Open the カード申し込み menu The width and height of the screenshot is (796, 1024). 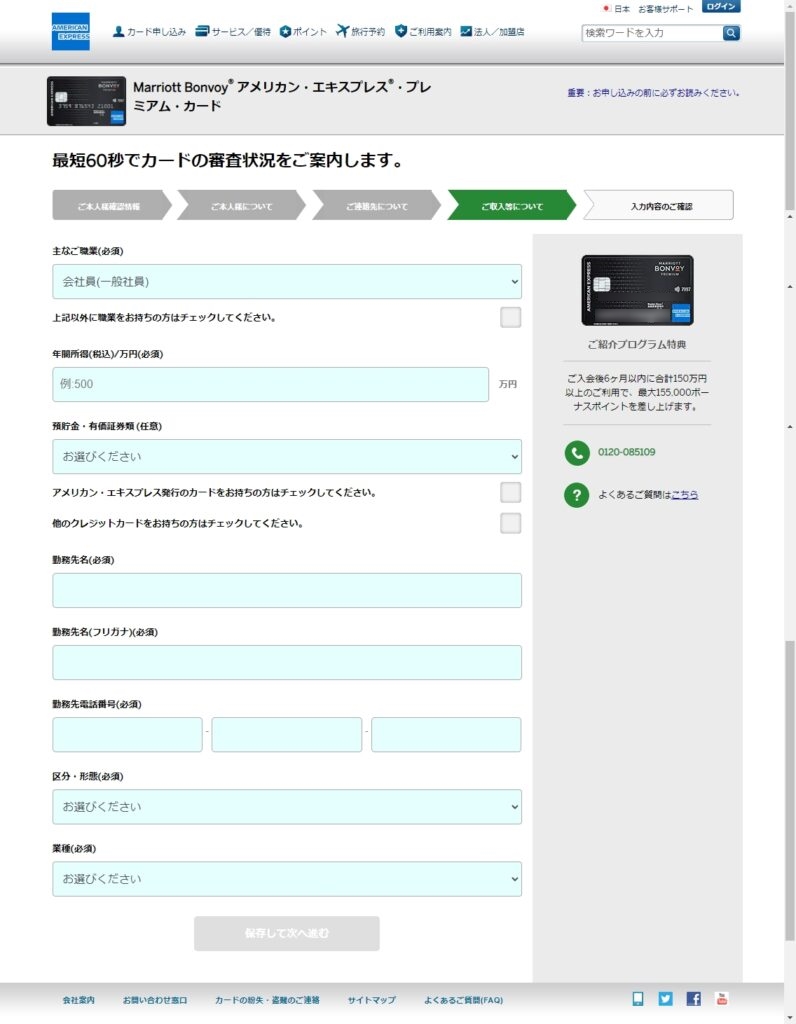coord(150,31)
